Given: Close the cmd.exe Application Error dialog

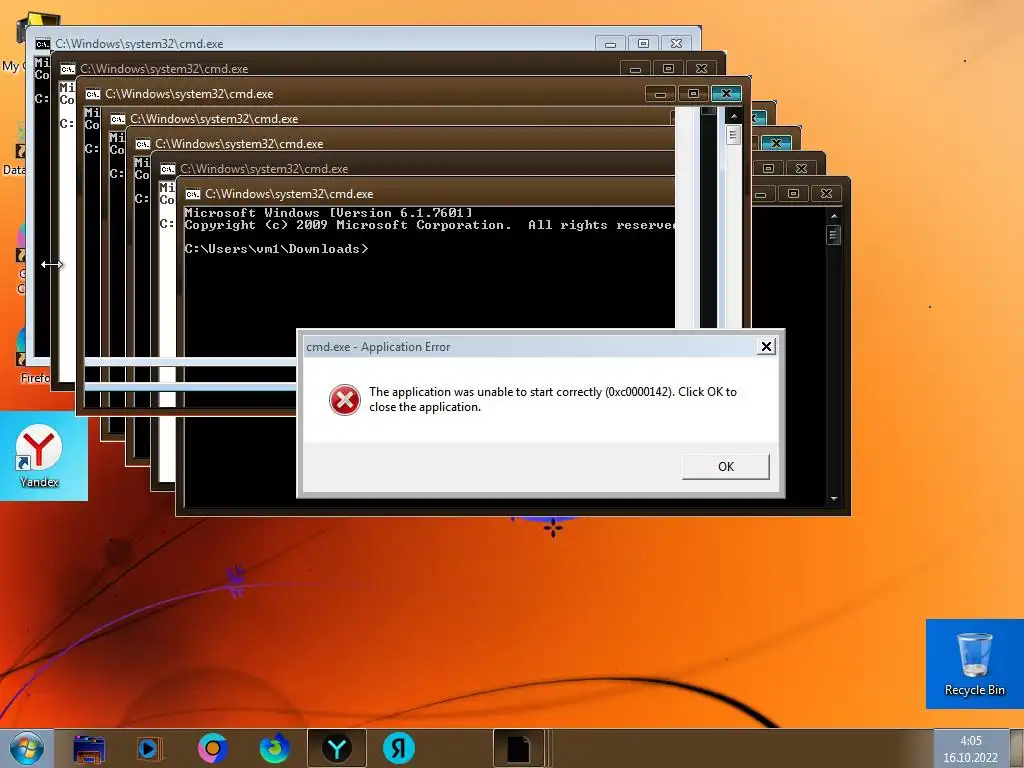Looking at the screenshot, I should point(766,346).
